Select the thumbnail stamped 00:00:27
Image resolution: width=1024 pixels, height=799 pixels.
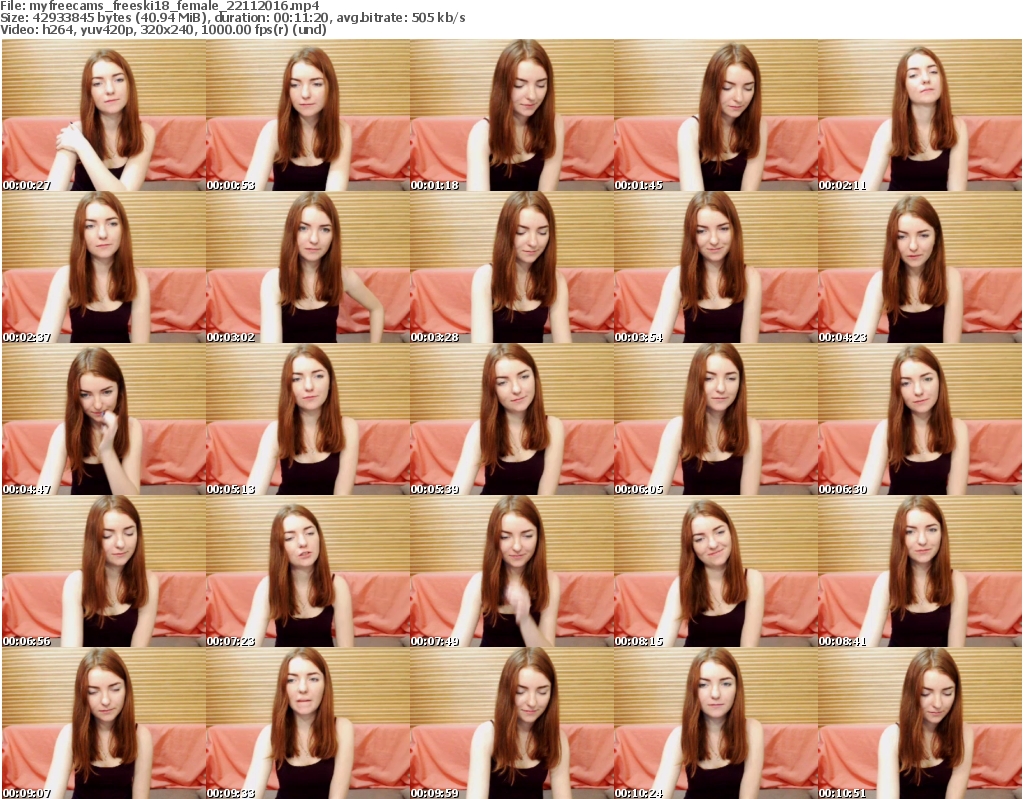click(x=104, y=115)
